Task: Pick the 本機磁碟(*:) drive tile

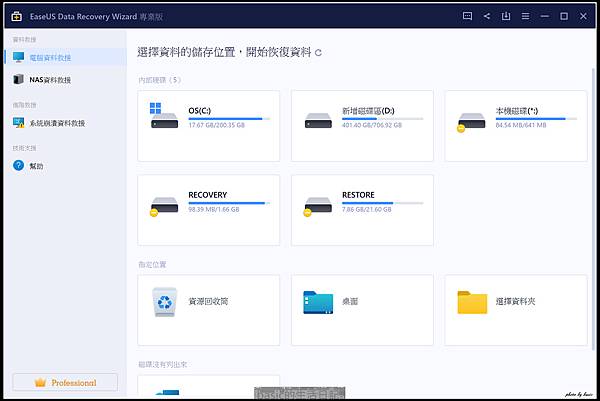Action: [515, 125]
